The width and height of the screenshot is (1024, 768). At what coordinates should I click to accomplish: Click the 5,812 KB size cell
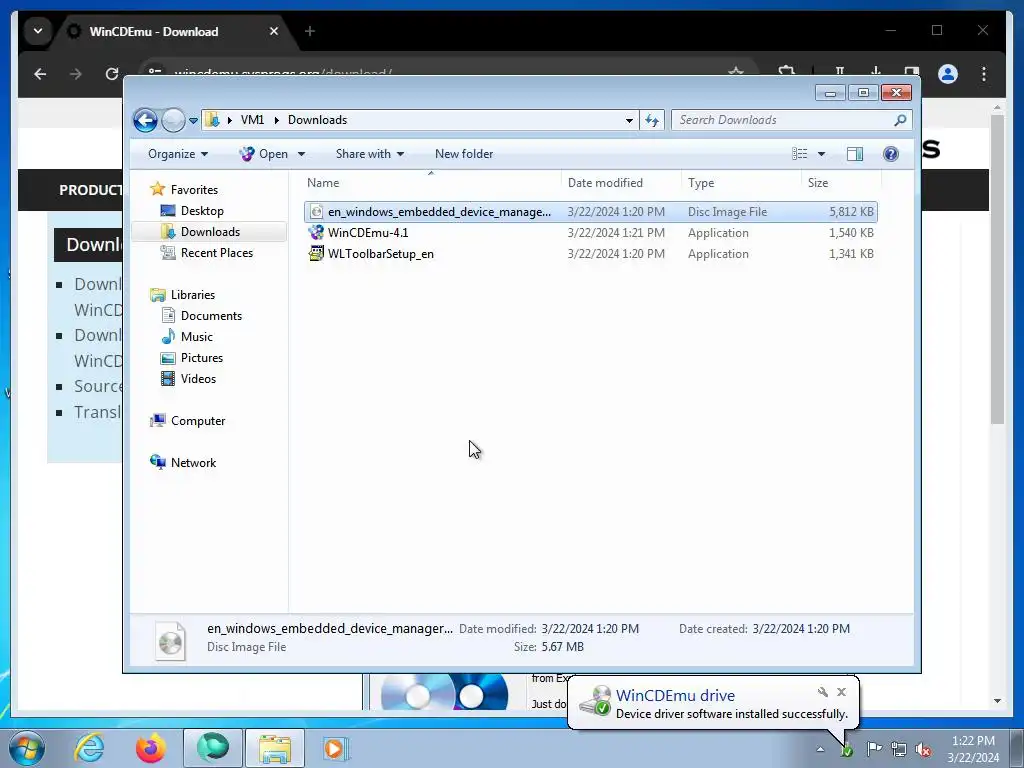click(x=851, y=212)
